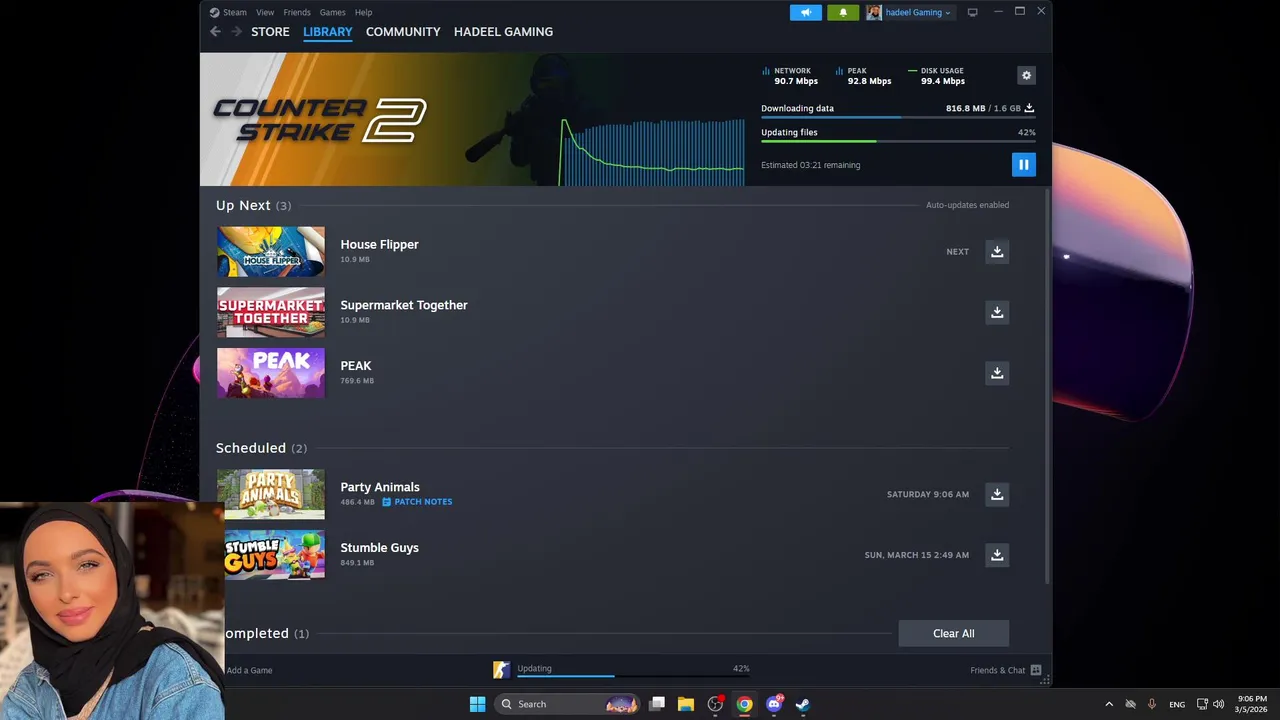Open Party Animals PATCH NOTES link
Viewport: 1280px width, 720px height.
coord(417,502)
